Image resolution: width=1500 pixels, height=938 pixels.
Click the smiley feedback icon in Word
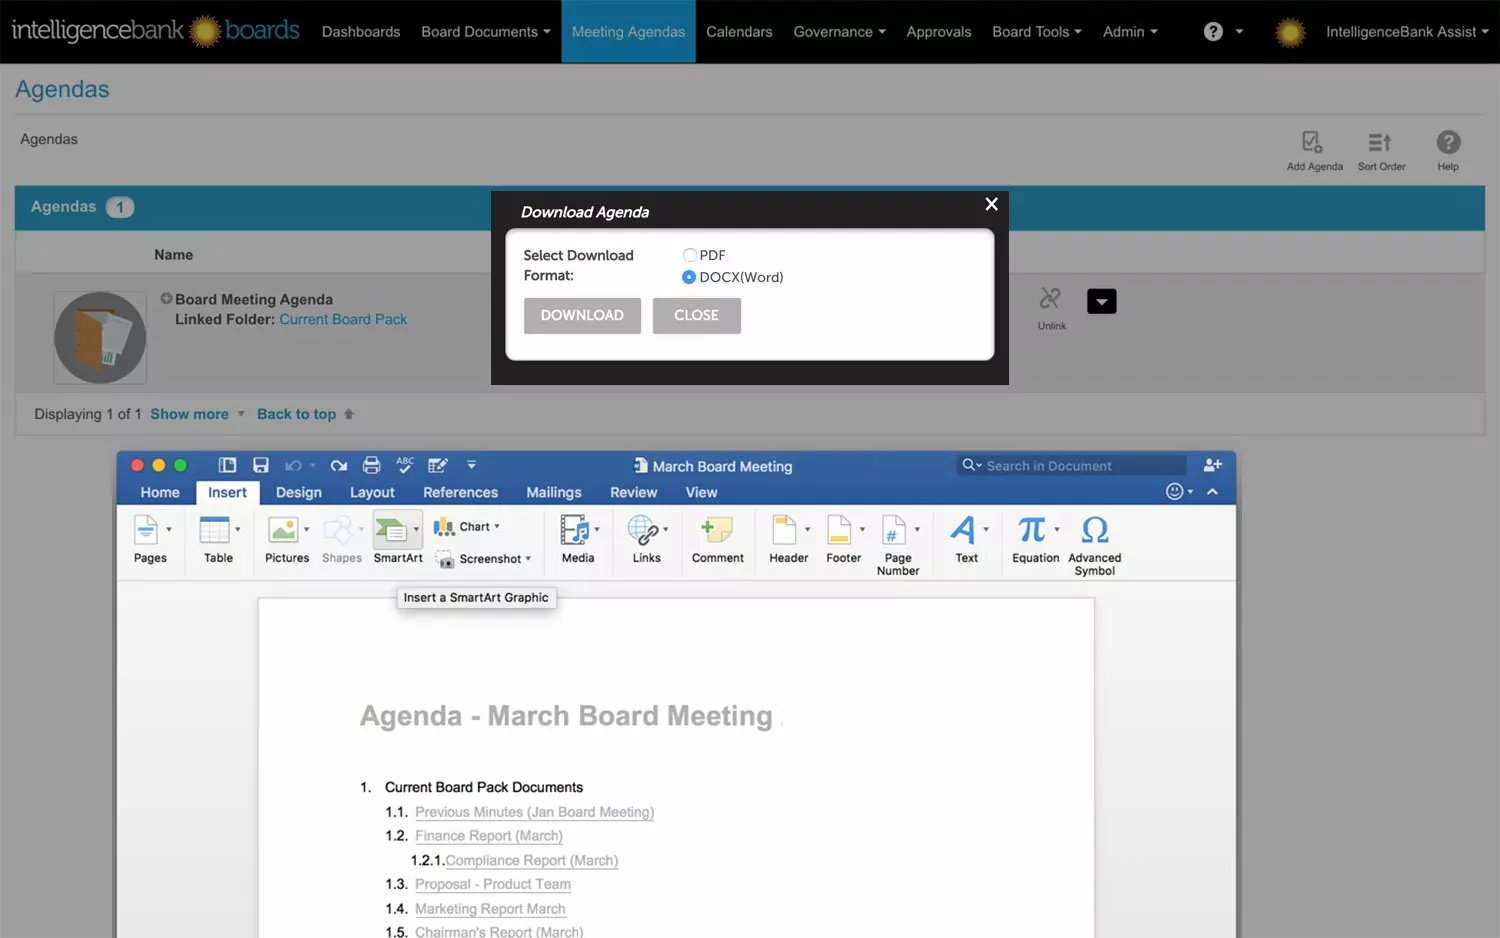(1175, 491)
